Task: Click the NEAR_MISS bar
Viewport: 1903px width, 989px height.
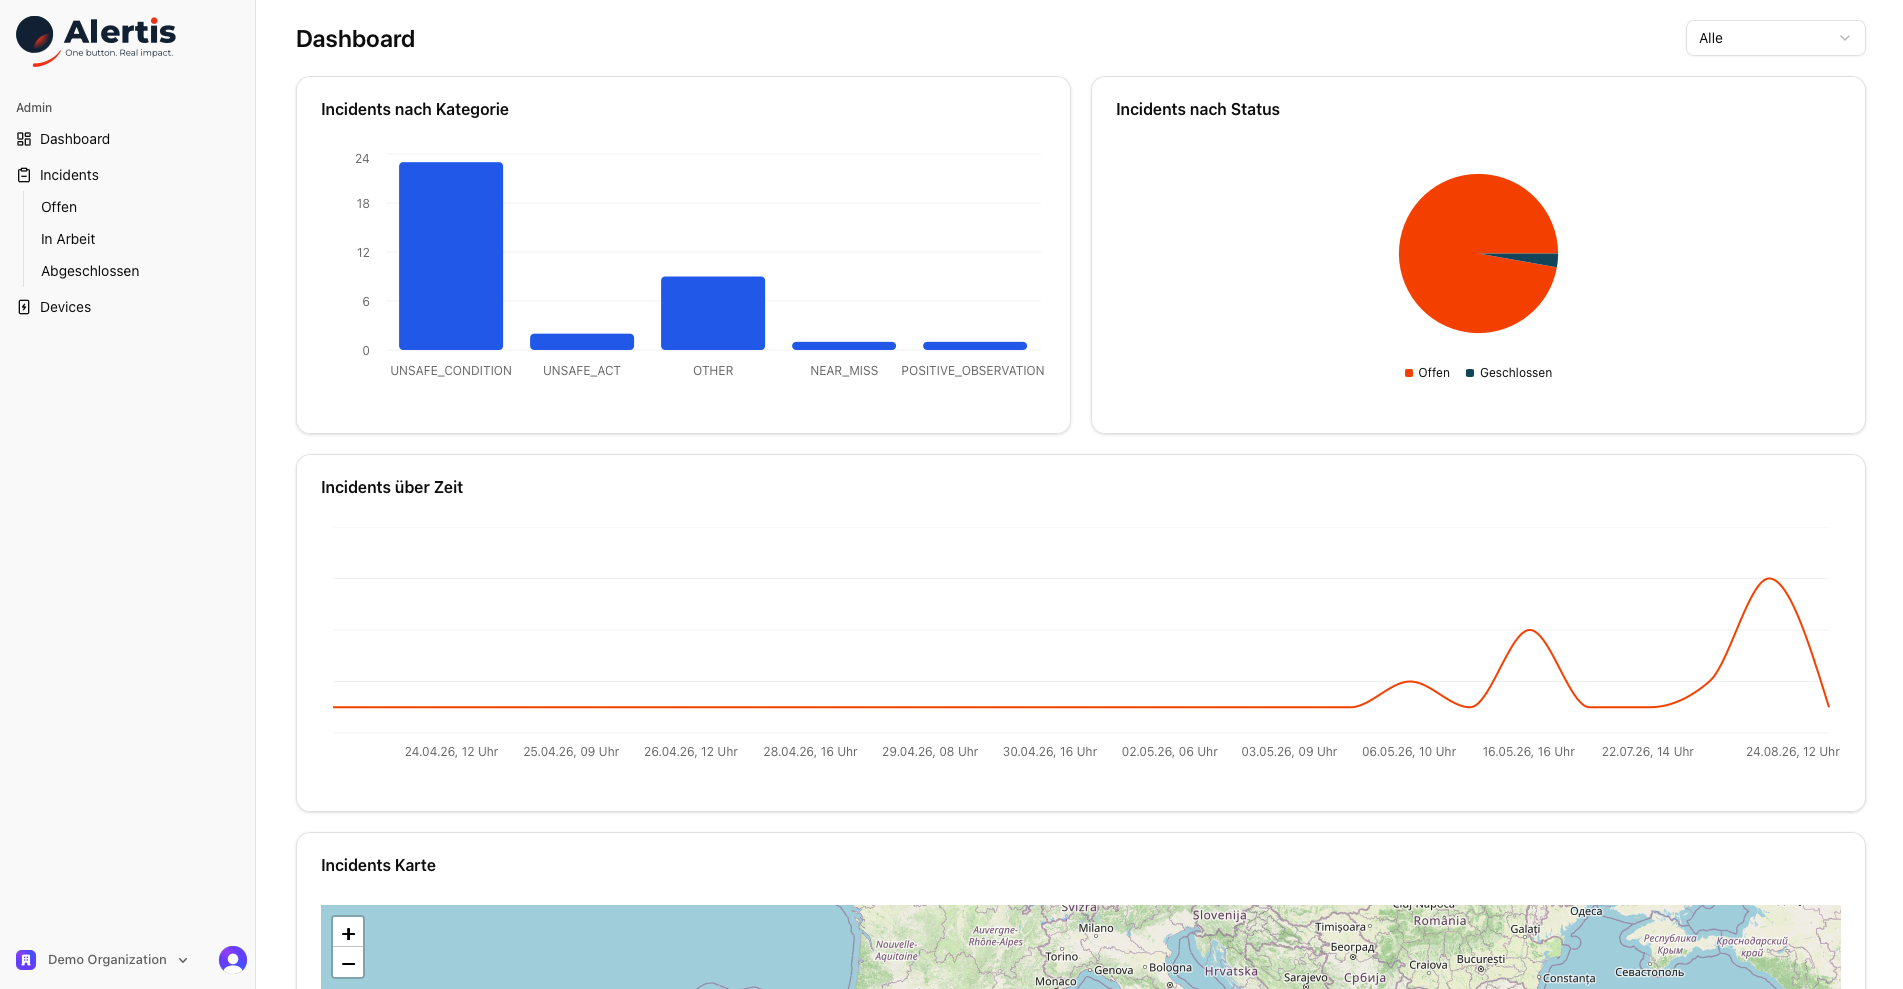Action: tap(844, 346)
